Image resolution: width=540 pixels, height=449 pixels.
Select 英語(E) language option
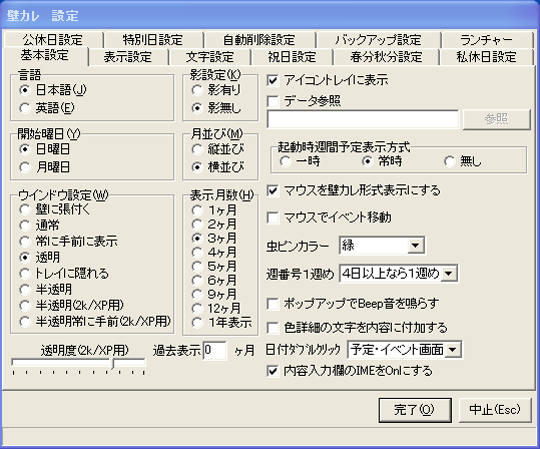pos(47,108)
